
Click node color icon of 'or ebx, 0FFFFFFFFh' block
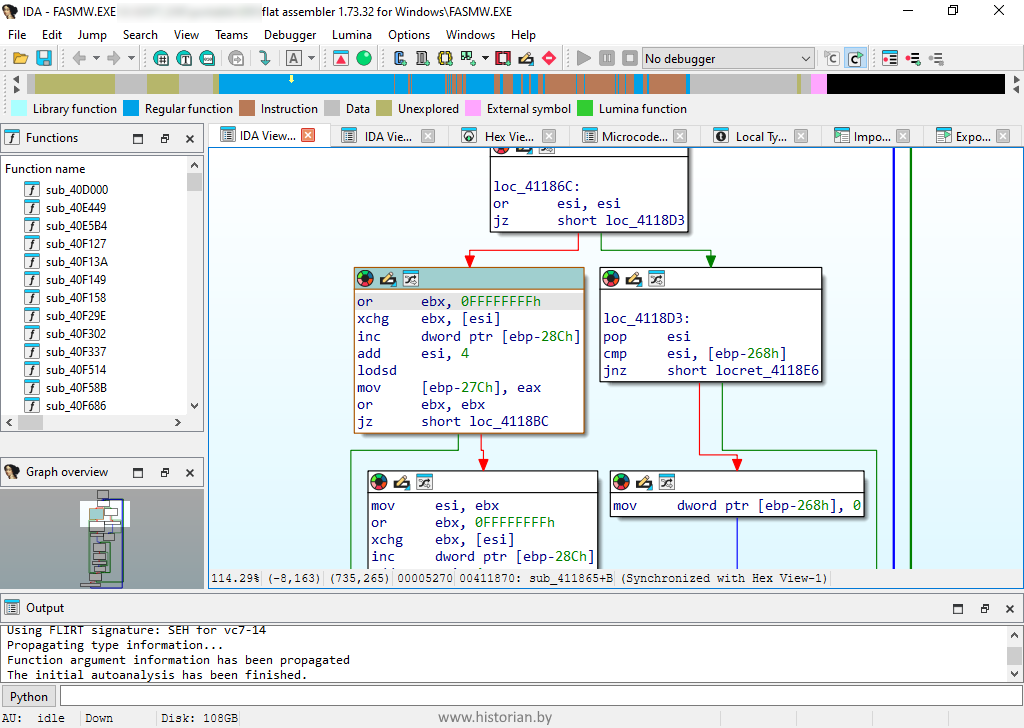pyautogui.click(x=365, y=279)
